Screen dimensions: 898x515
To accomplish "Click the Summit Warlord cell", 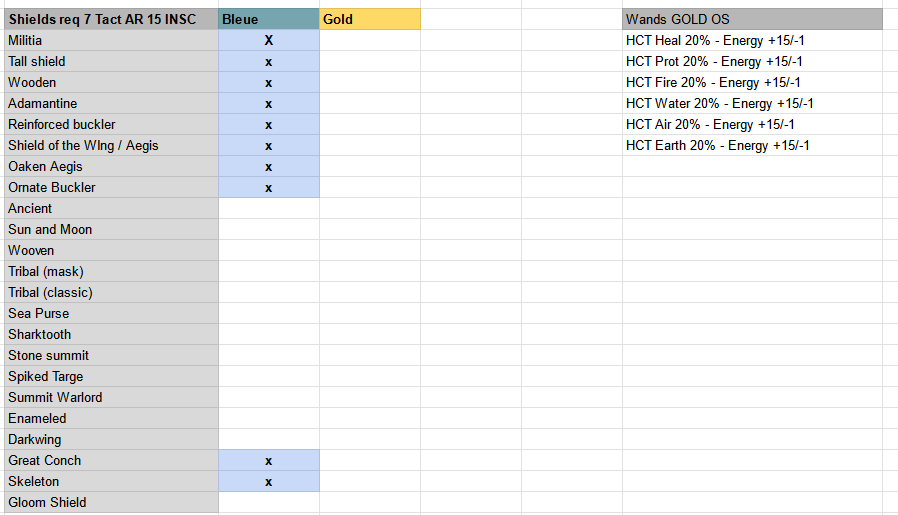I will pyautogui.click(x=109, y=398).
